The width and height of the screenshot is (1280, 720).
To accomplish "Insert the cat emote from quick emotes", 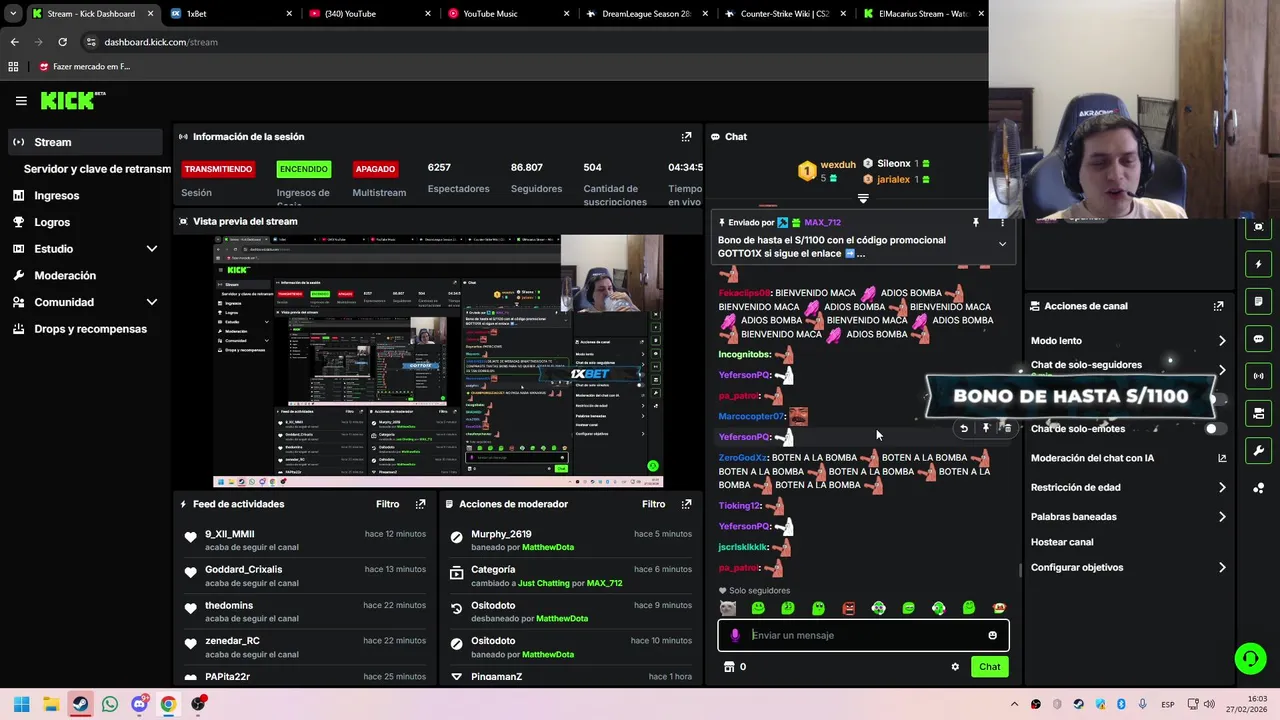I will [728, 608].
